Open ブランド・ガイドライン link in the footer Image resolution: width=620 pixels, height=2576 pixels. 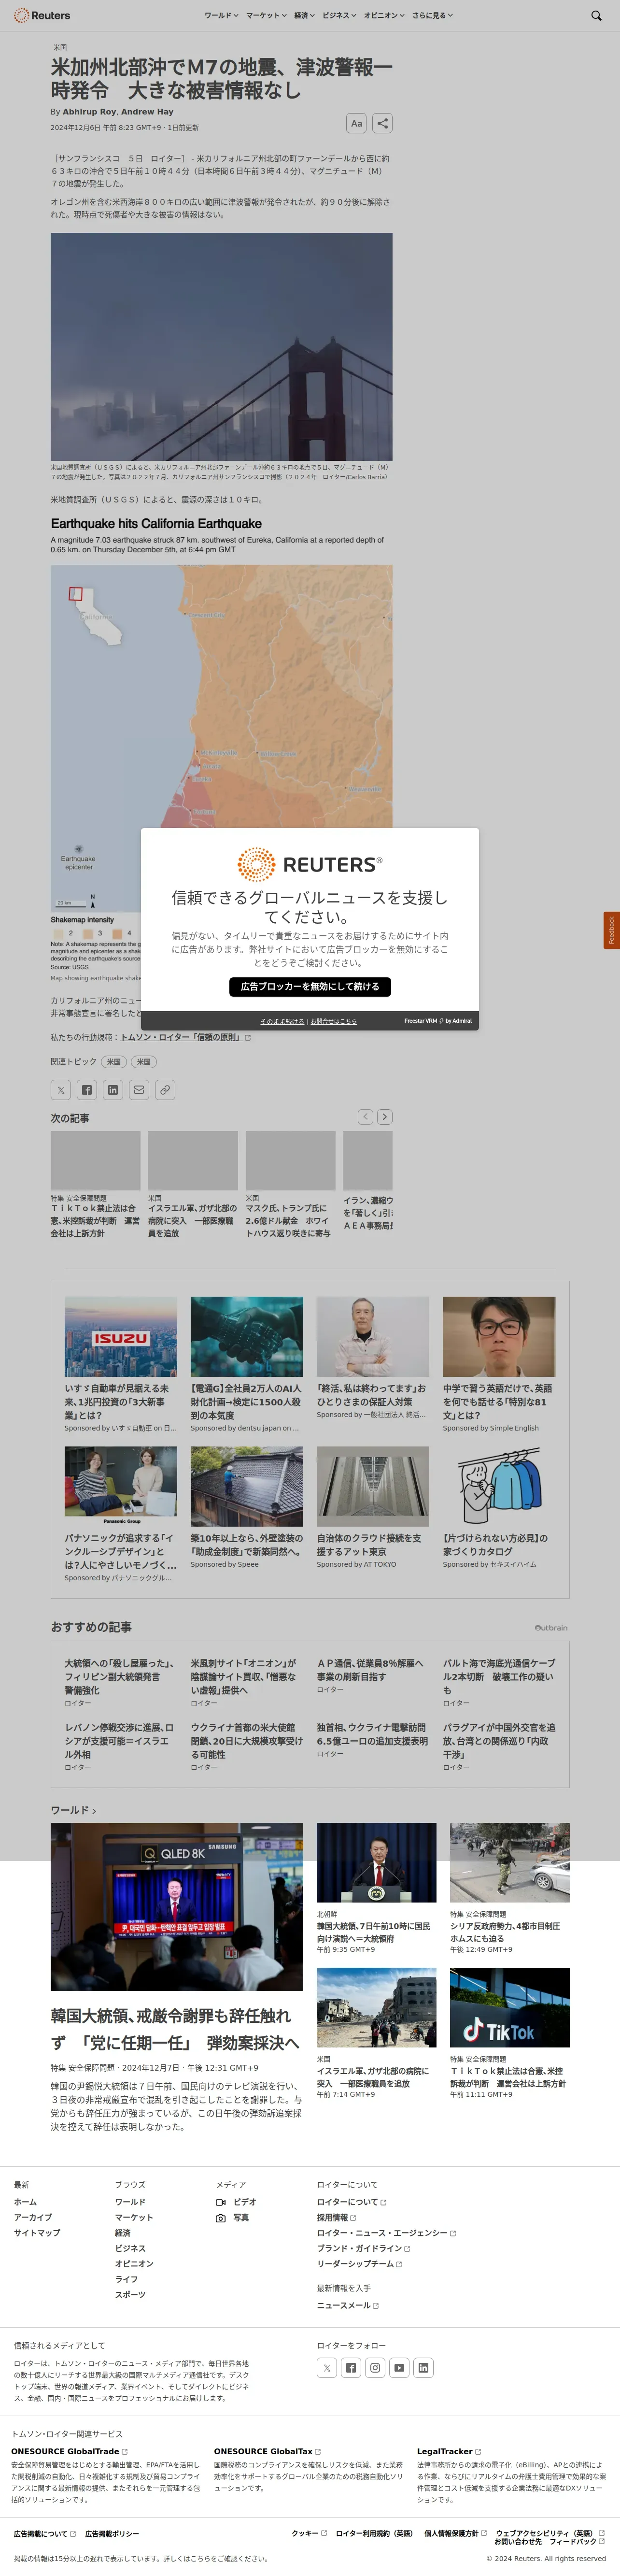tap(363, 2248)
